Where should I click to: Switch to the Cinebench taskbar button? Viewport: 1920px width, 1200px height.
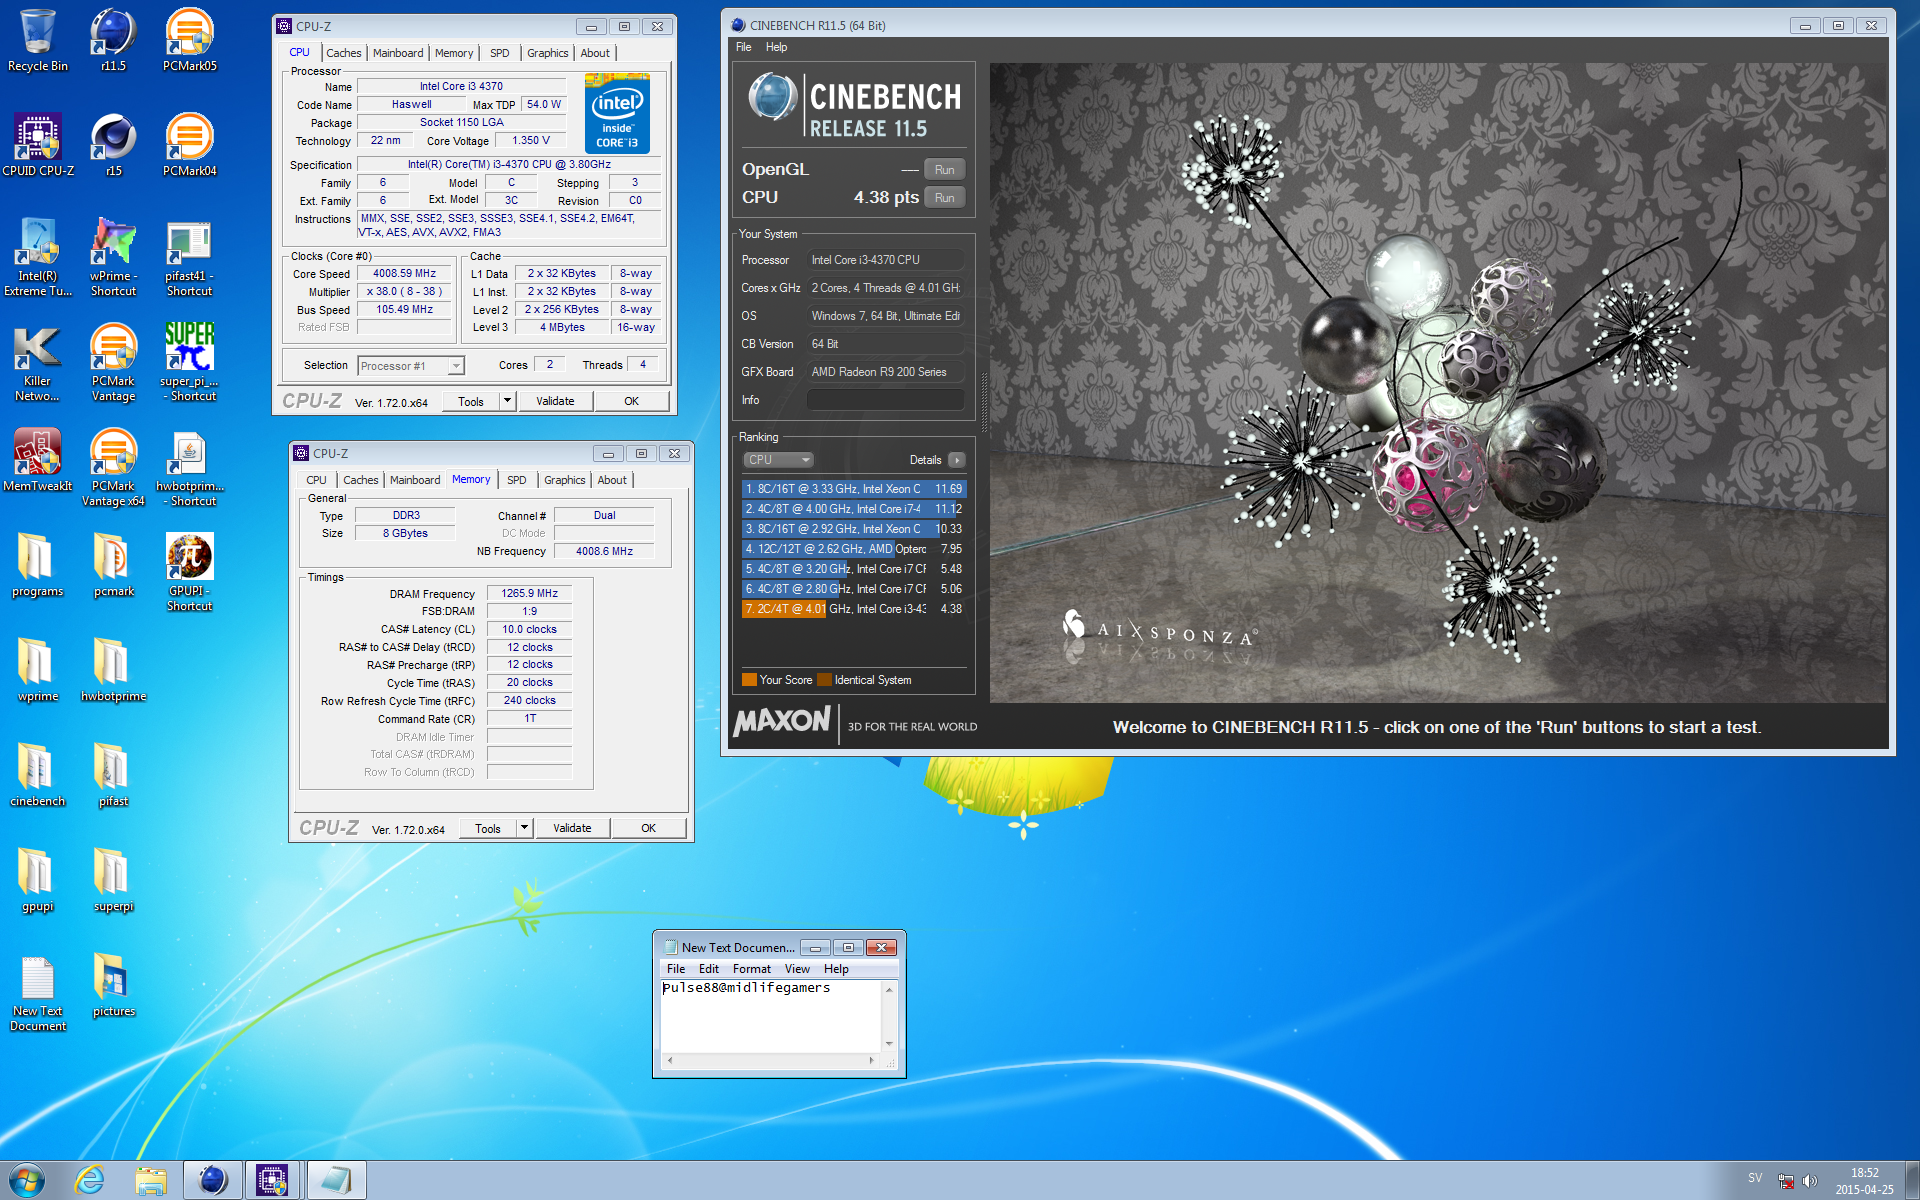click(x=212, y=1180)
